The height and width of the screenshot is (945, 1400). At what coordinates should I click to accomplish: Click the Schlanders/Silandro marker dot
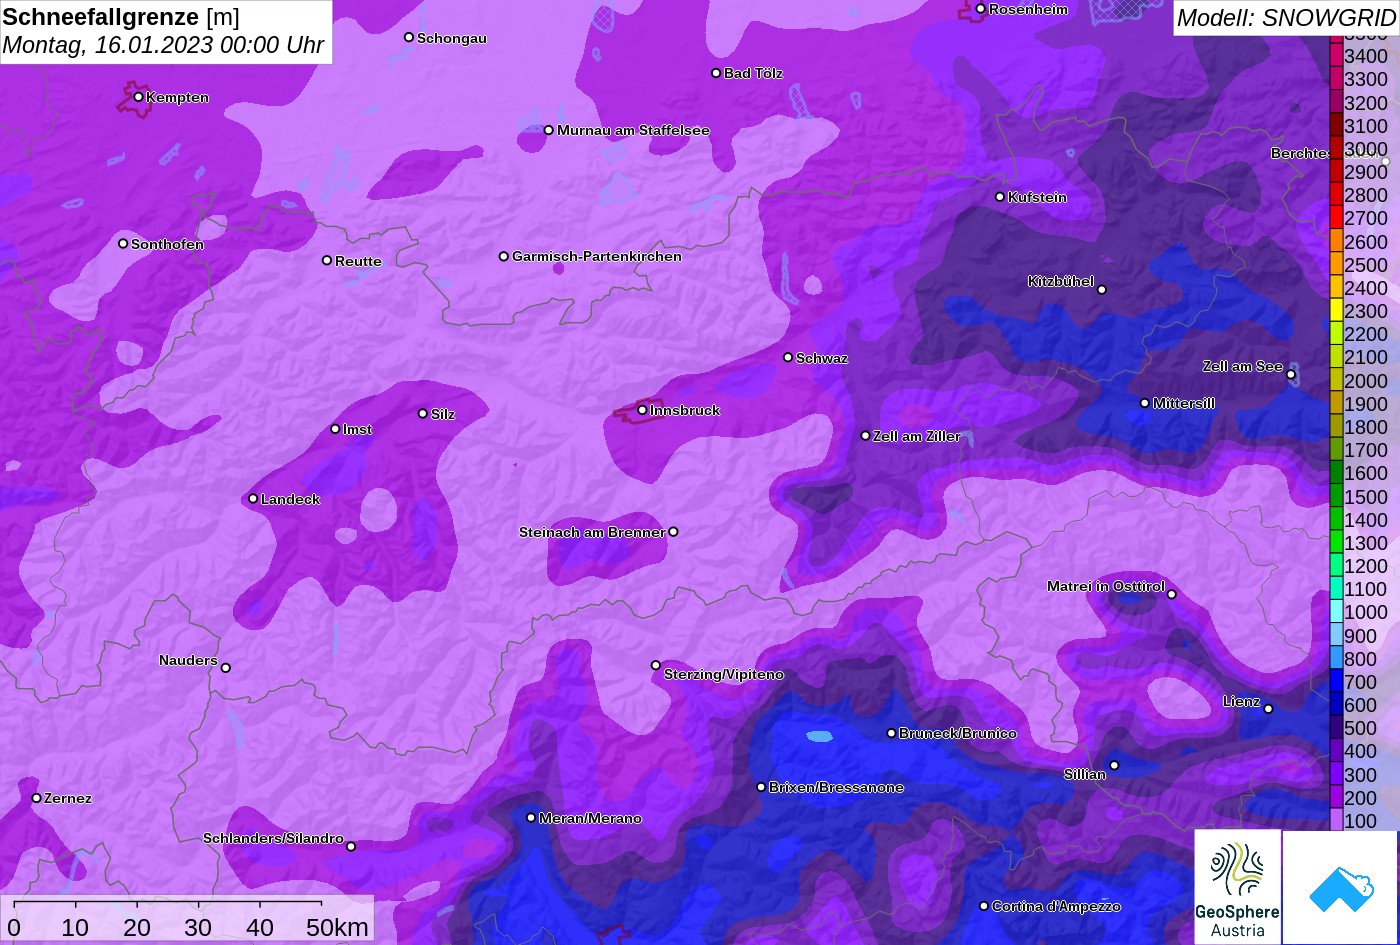coord(351,847)
